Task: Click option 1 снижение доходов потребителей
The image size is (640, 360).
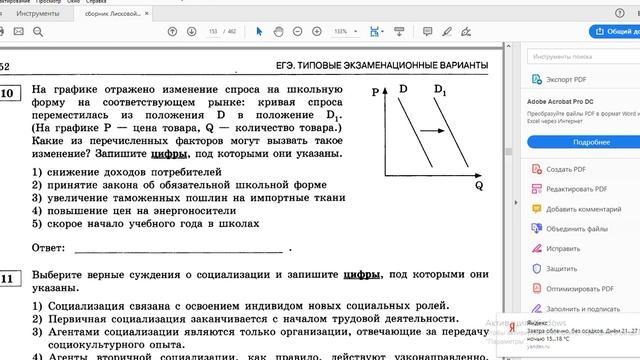Action: (127, 172)
